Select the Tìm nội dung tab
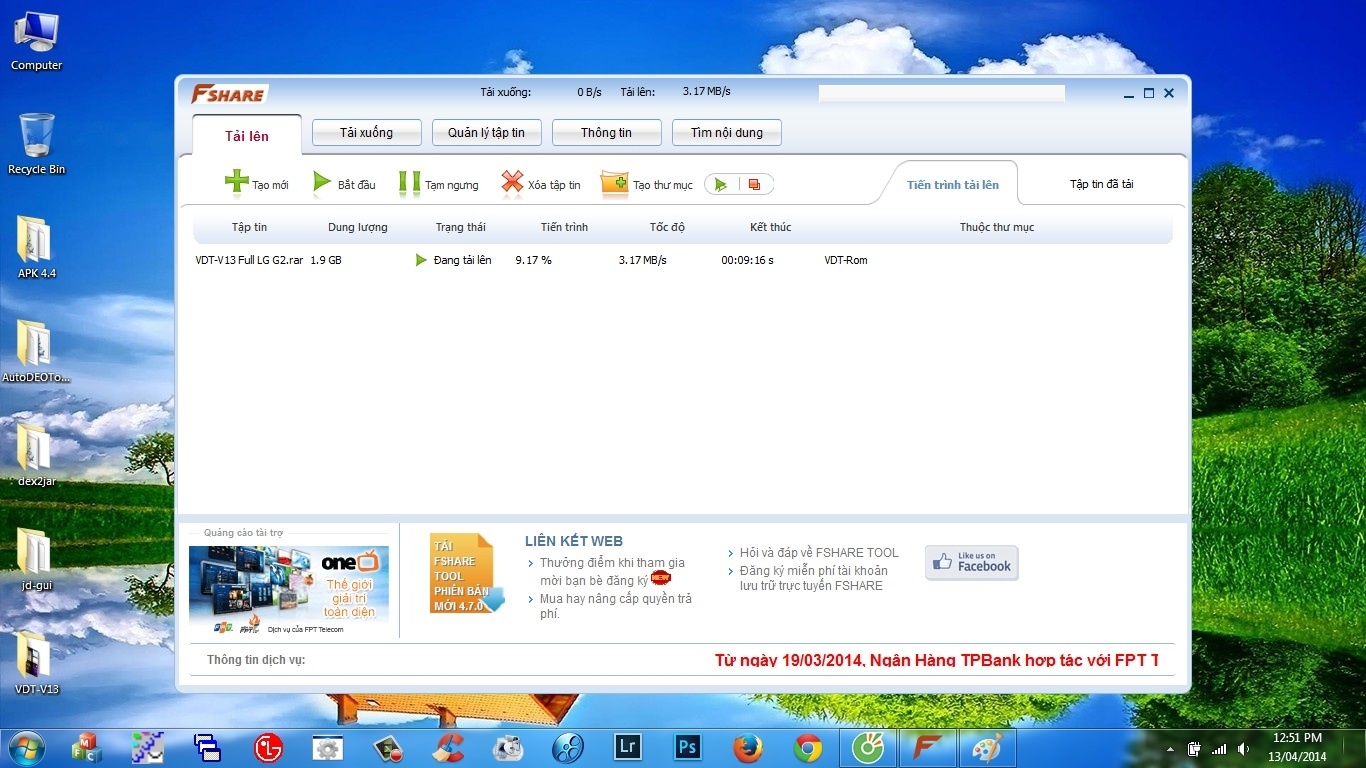 (x=726, y=132)
